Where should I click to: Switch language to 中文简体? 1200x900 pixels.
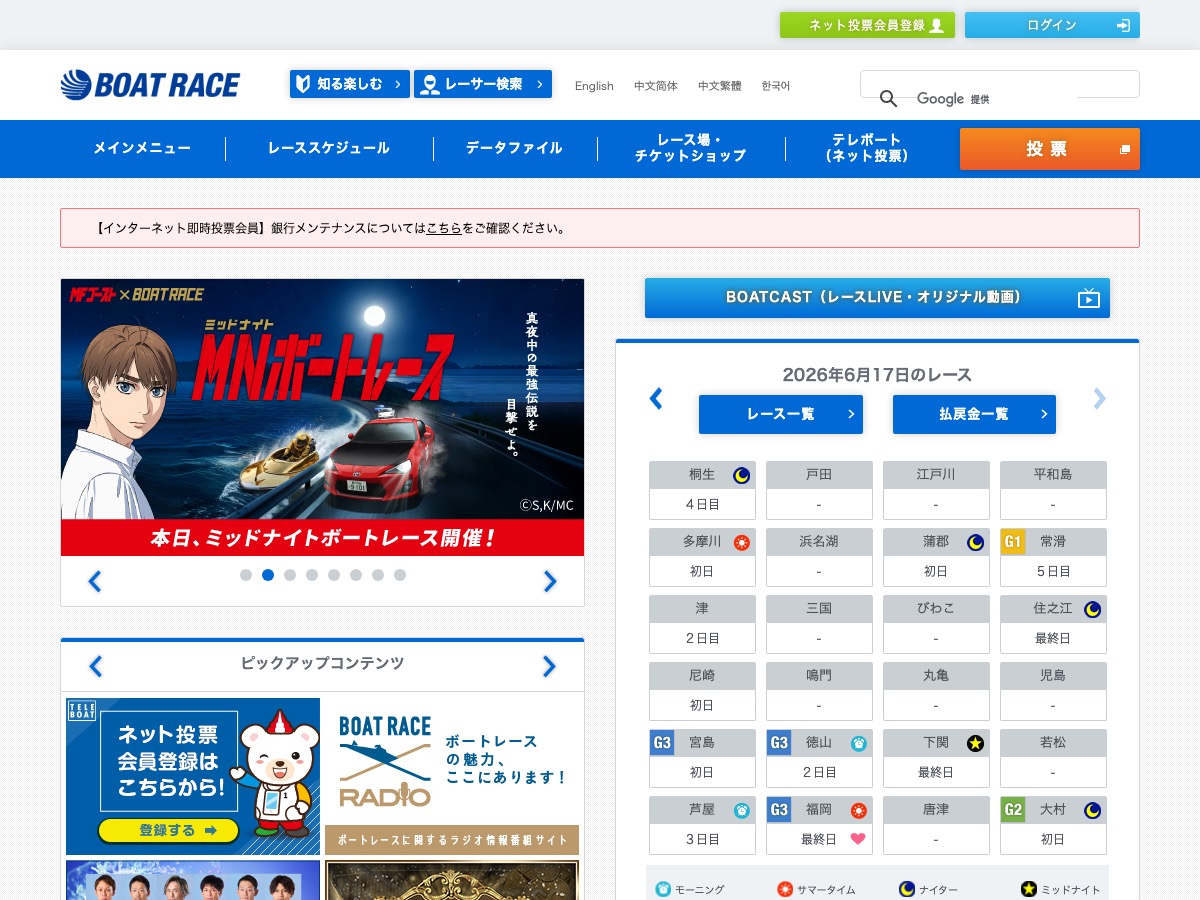[x=656, y=86]
